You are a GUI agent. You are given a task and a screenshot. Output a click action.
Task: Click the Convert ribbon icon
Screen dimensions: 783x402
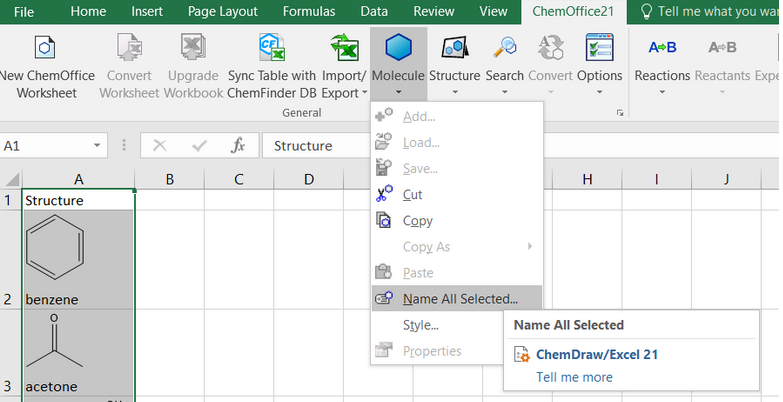pyautogui.click(x=550, y=47)
